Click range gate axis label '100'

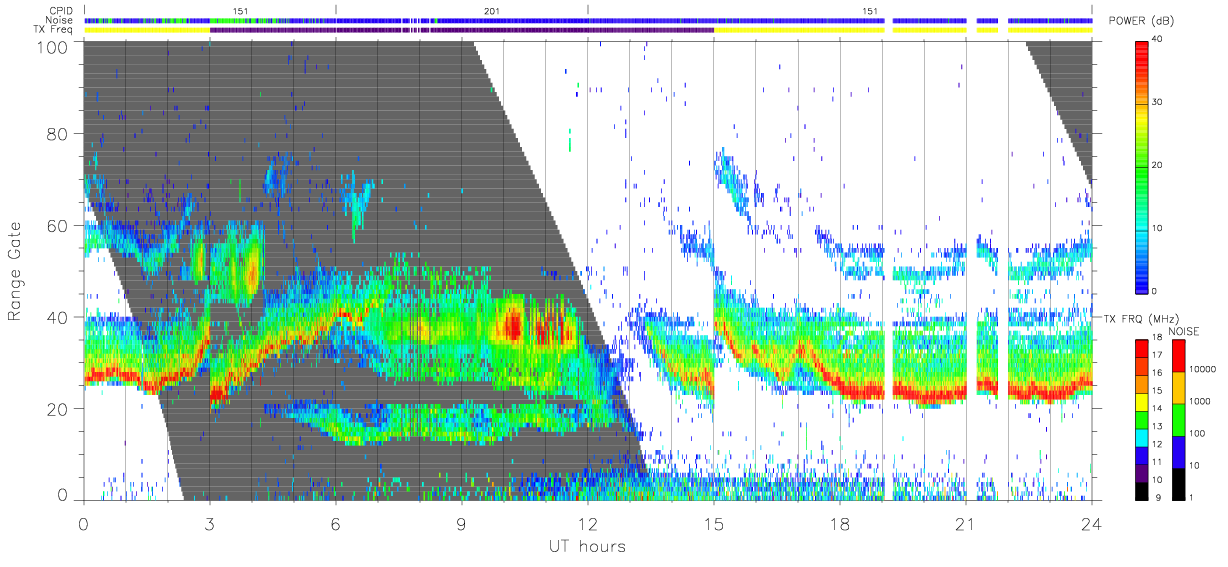(51, 45)
